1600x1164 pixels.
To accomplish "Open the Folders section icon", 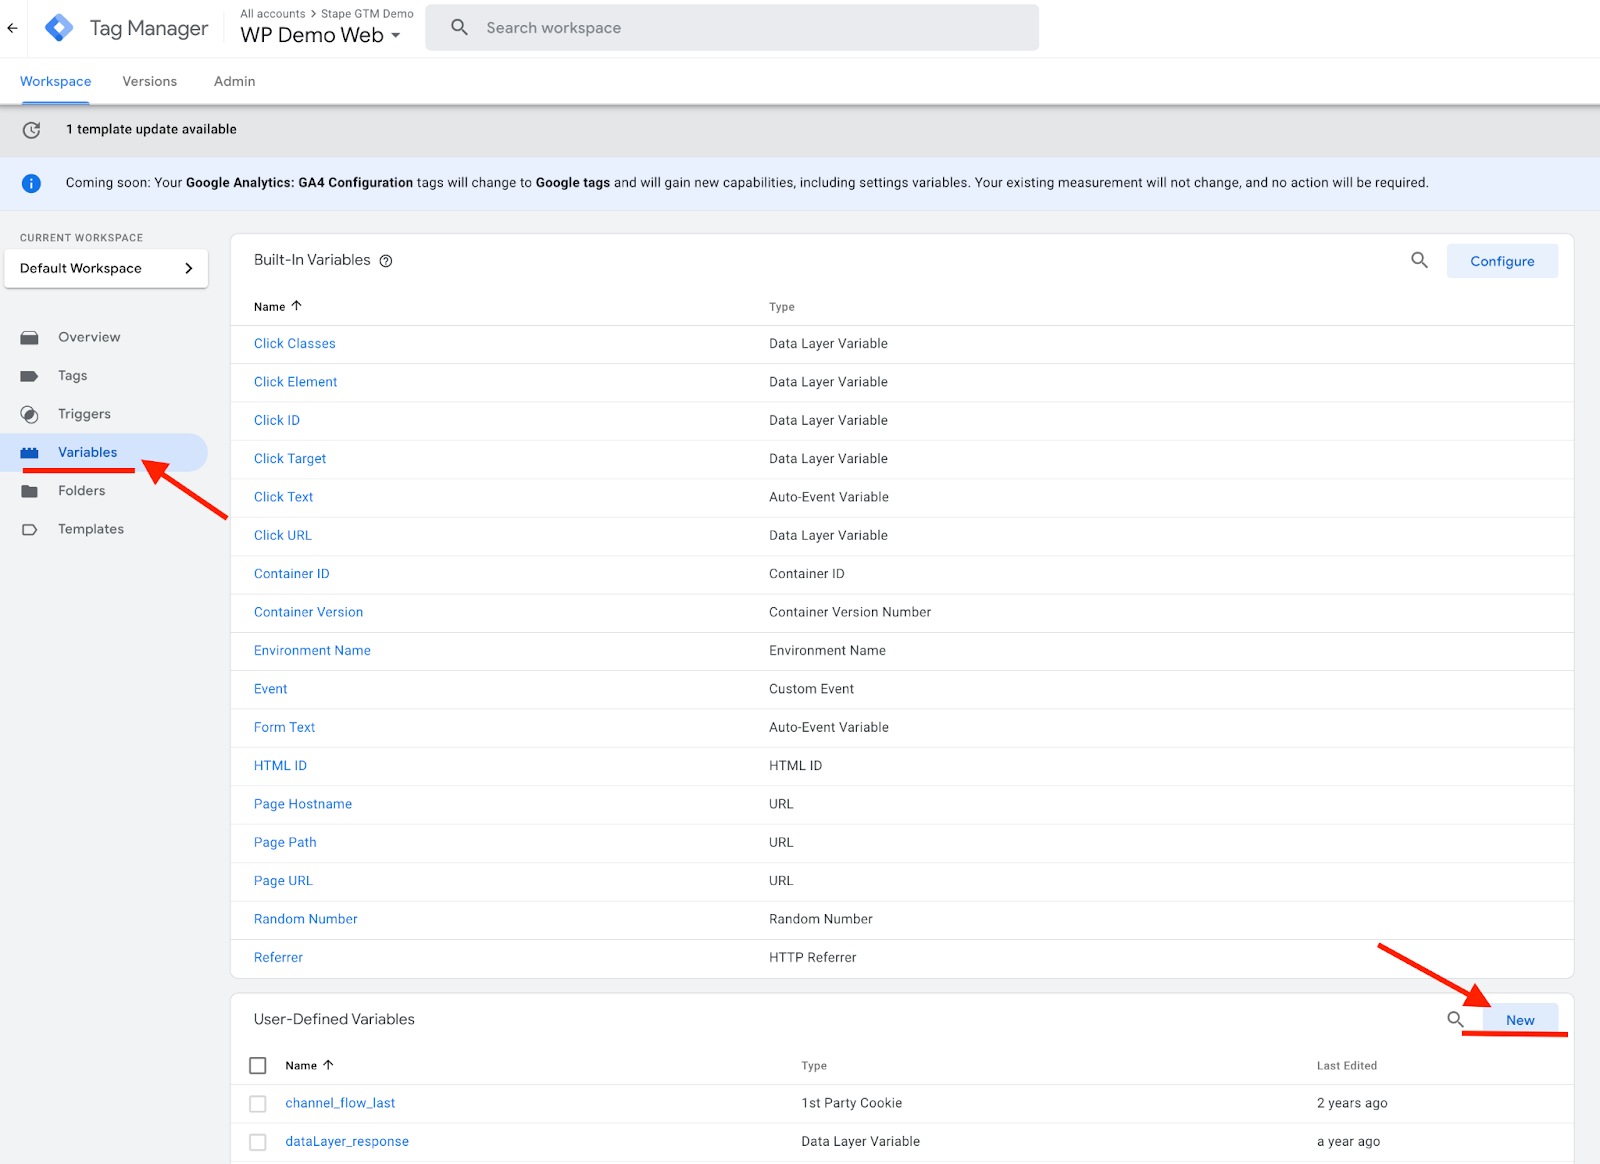I will pyautogui.click(x=30, y=490).
